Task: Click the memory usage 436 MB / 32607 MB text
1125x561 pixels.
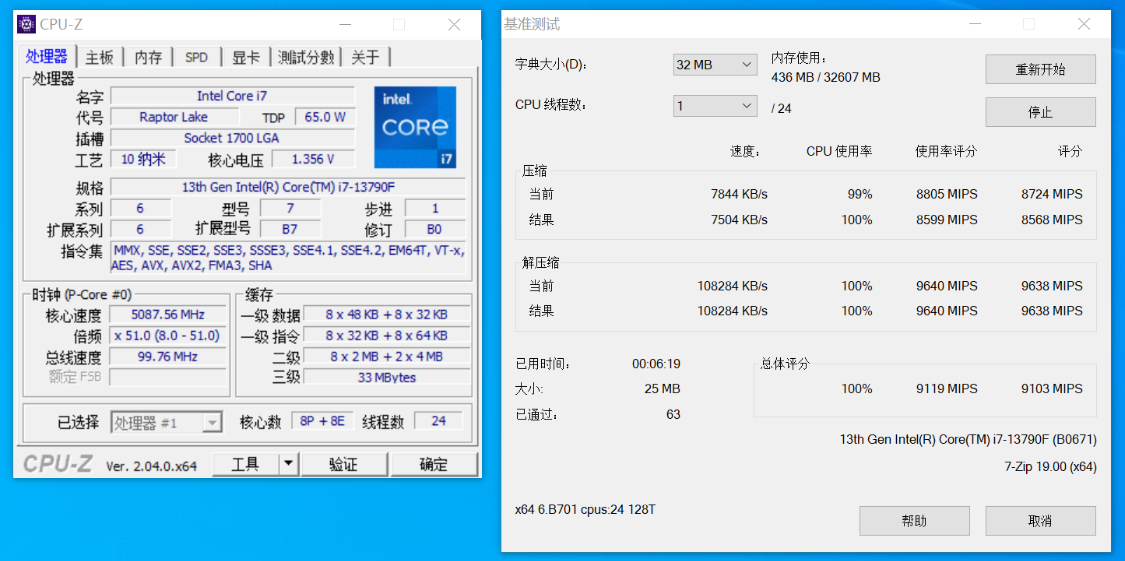Action: [825, 77]
